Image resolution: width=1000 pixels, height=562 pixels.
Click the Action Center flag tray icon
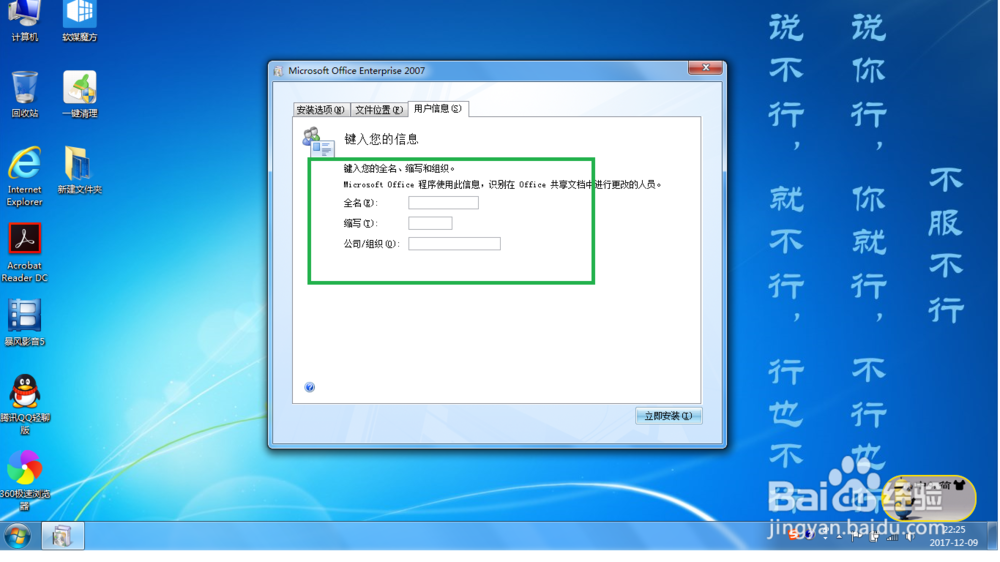click(855, 536)
